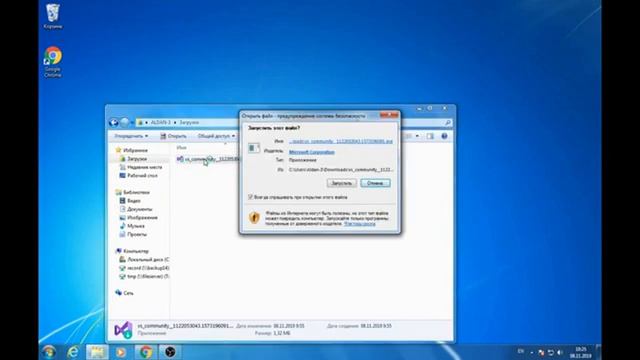Viewport: 640px width, 360px height.
Task: Open the tmp network drive
Action: (148, 276)
